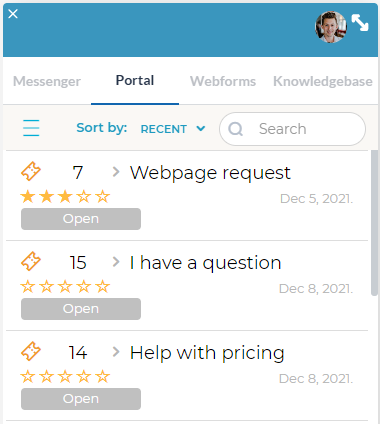Click the search magnifier icon
380x424 pixels.
(236, 129)
